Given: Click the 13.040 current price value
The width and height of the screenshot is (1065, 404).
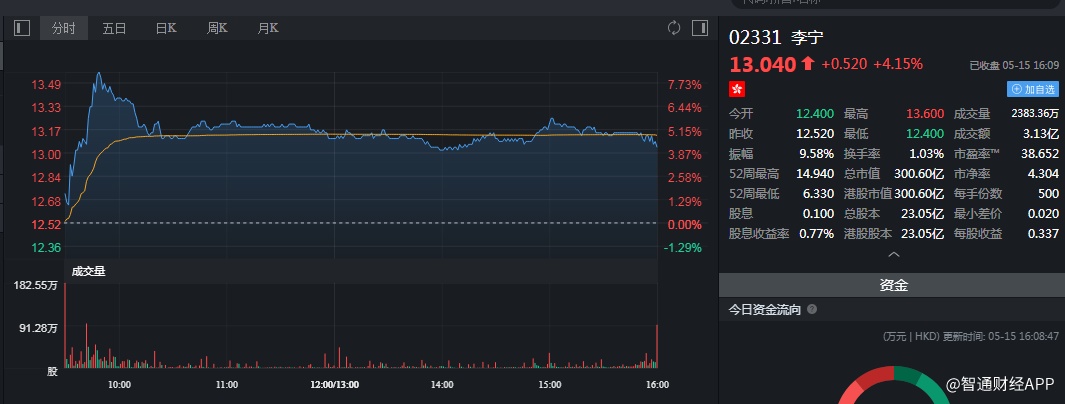Looking at the screenshot, I should coord(762,64).
